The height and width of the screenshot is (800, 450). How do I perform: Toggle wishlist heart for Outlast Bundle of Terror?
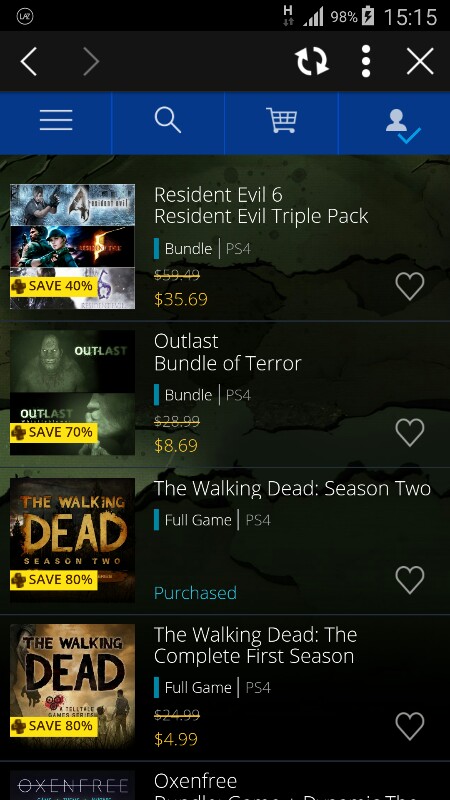coord(410,433)
